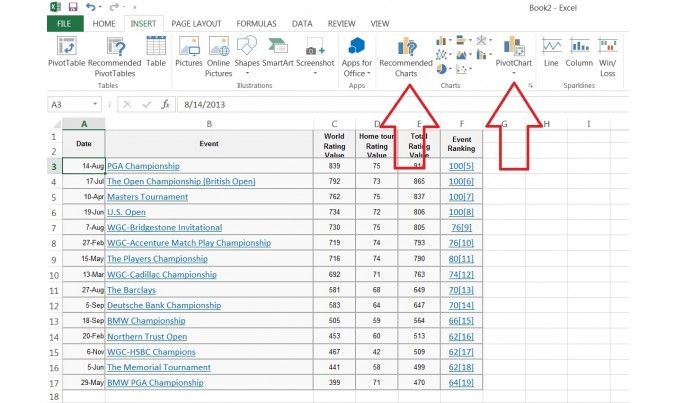Open Recommended Charts
Viewport: 675px width, 403px height.
point(406,57)
